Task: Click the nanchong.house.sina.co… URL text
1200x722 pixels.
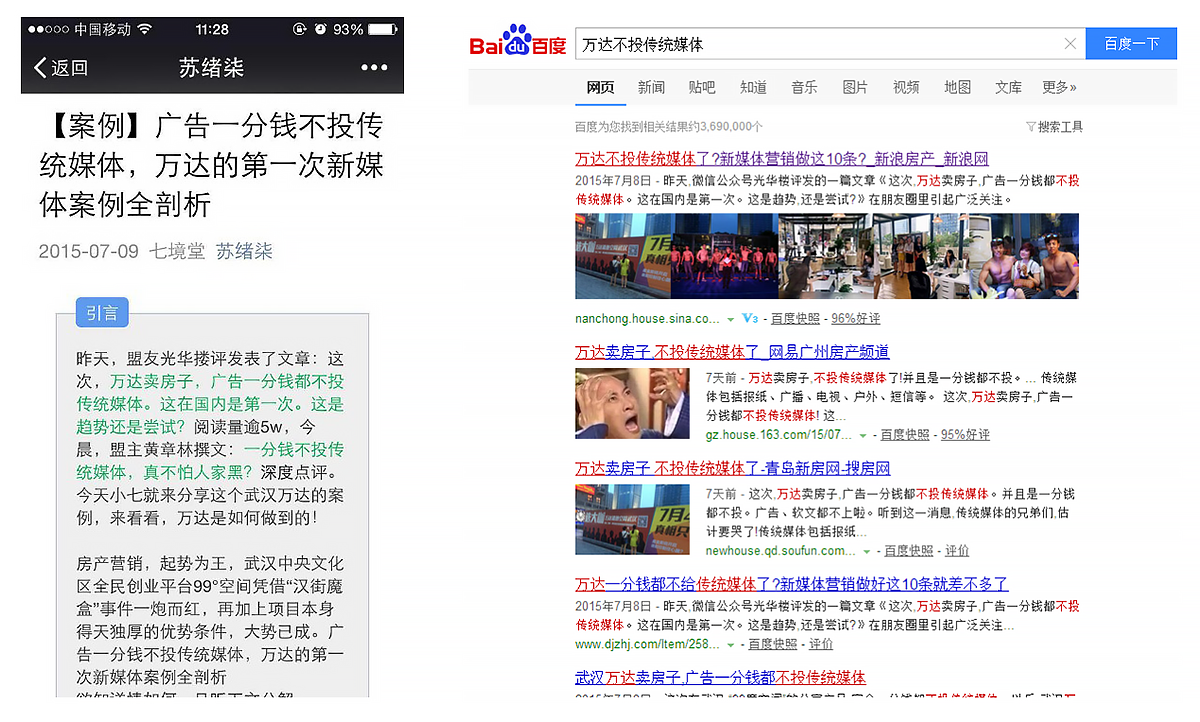Action: click(647, 319)
